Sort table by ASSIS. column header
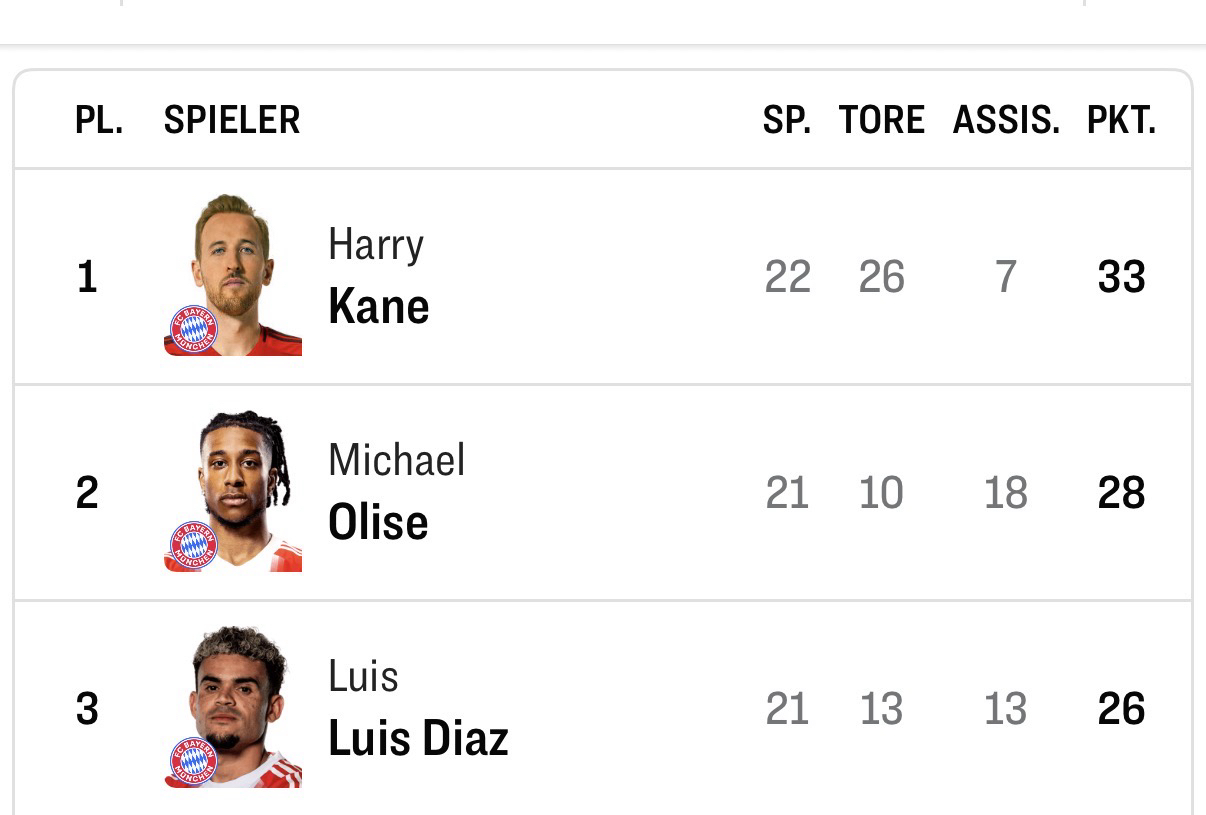This screenshot has height=815, width=1206. [x=1005, y=120]
